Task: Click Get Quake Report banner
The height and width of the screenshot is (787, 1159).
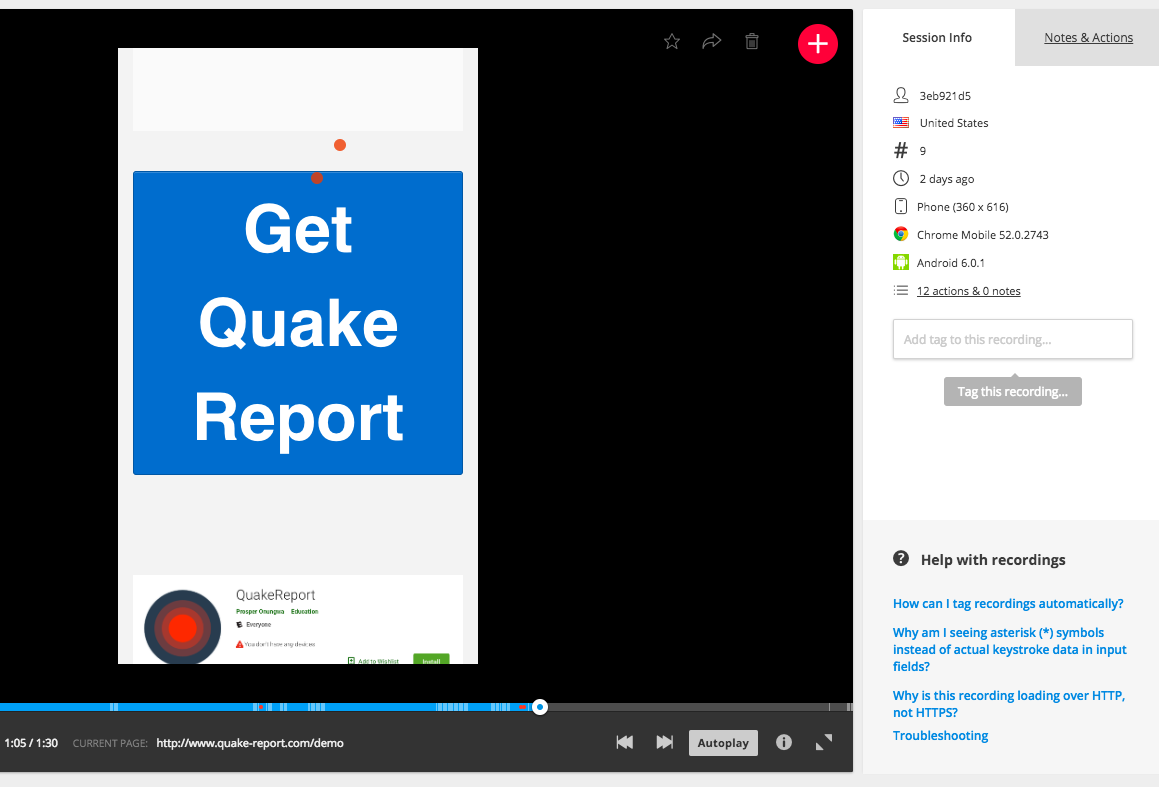Action: [298, 323]
